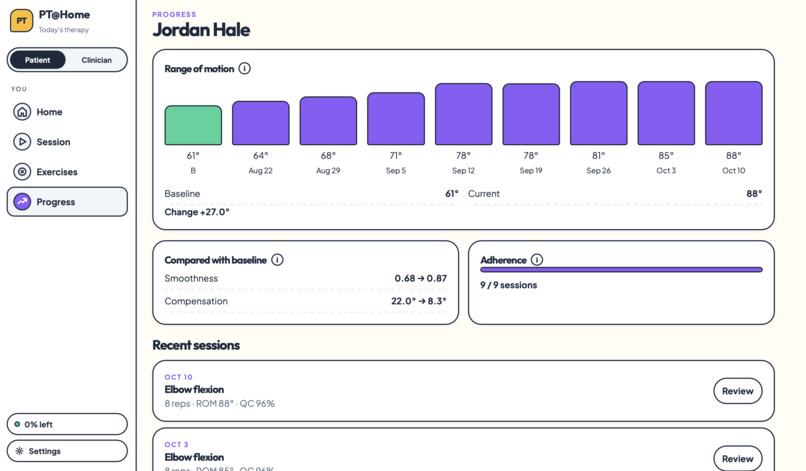The height and width of the screenshot is (471, 806).
Task: Select the Sep 5 bar
Action: click(x=396, y=119)
